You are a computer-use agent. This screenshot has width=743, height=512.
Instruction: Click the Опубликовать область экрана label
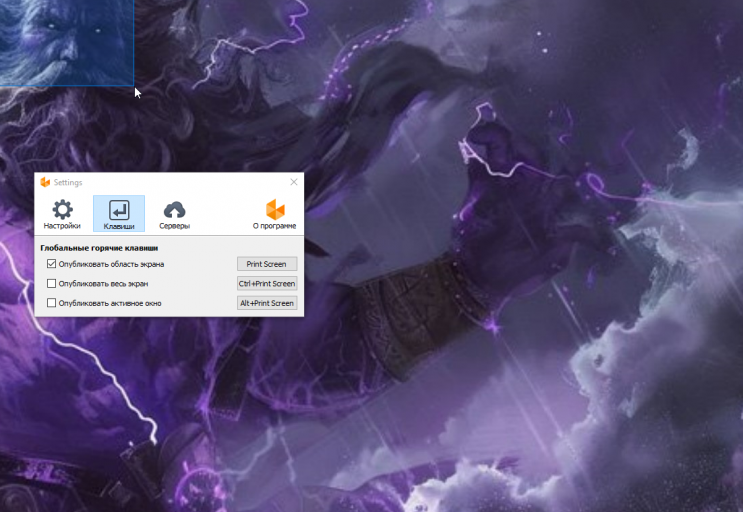[x=111, y=264]
